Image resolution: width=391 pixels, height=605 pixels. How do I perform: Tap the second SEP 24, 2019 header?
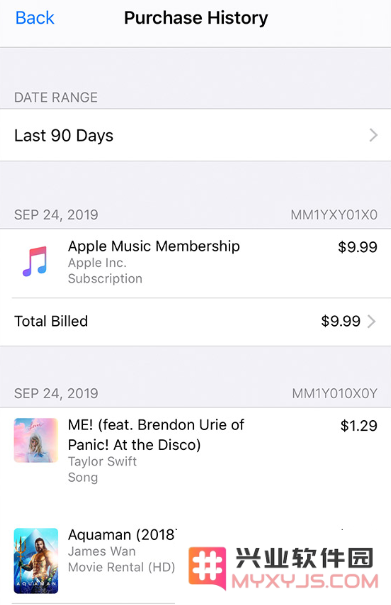(x=56, y=394)
